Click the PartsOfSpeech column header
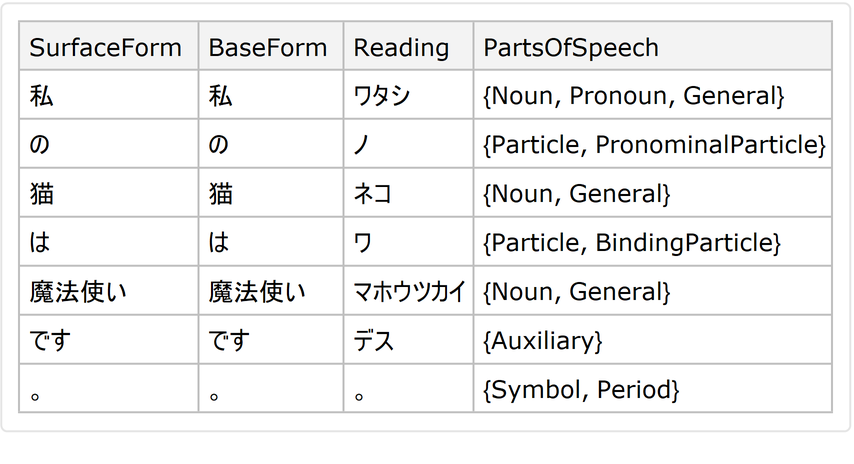Image resolution: width=854 pixels, height=464 pixels. point(571,47)
